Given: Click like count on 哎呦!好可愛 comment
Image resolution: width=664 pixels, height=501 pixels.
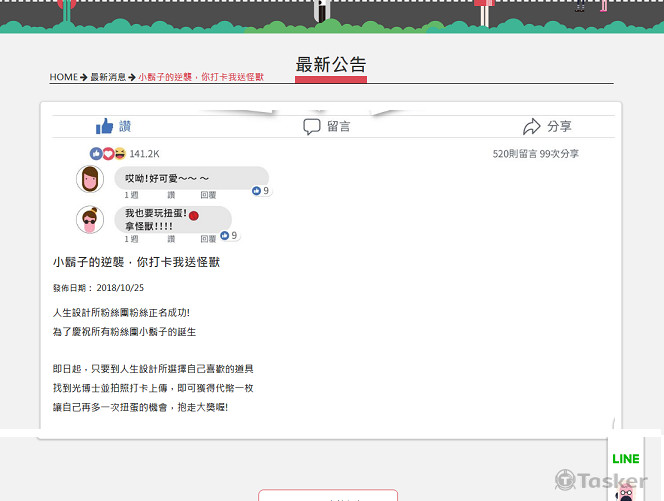Looking at the screenshot, I should pyautogui.click(x=261, y=191).
